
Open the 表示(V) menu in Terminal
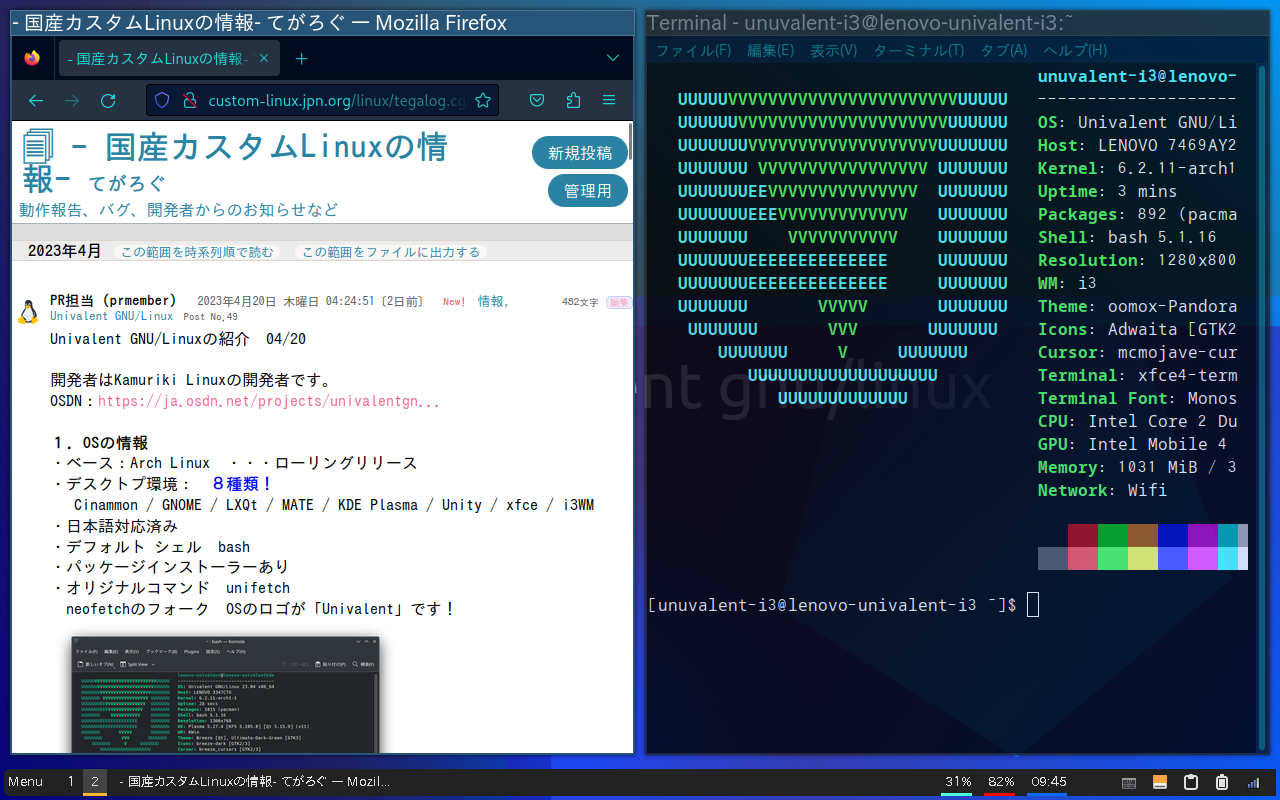click(833, 50)
